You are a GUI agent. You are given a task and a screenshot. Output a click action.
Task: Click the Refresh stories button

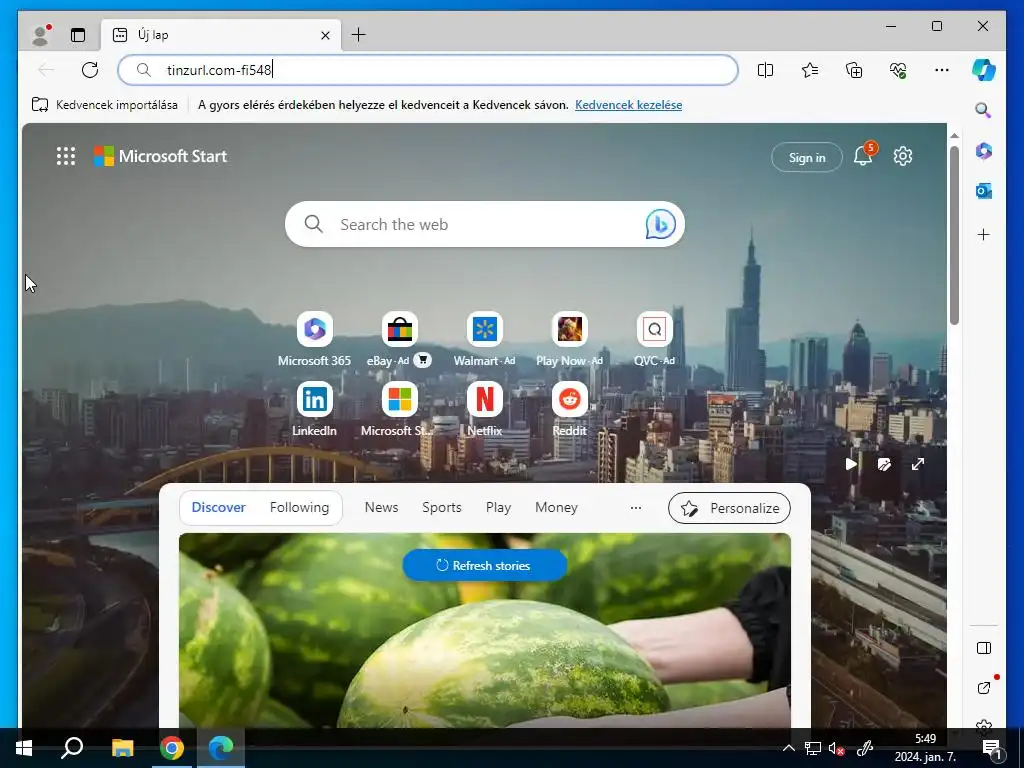[x=485, y=566]
